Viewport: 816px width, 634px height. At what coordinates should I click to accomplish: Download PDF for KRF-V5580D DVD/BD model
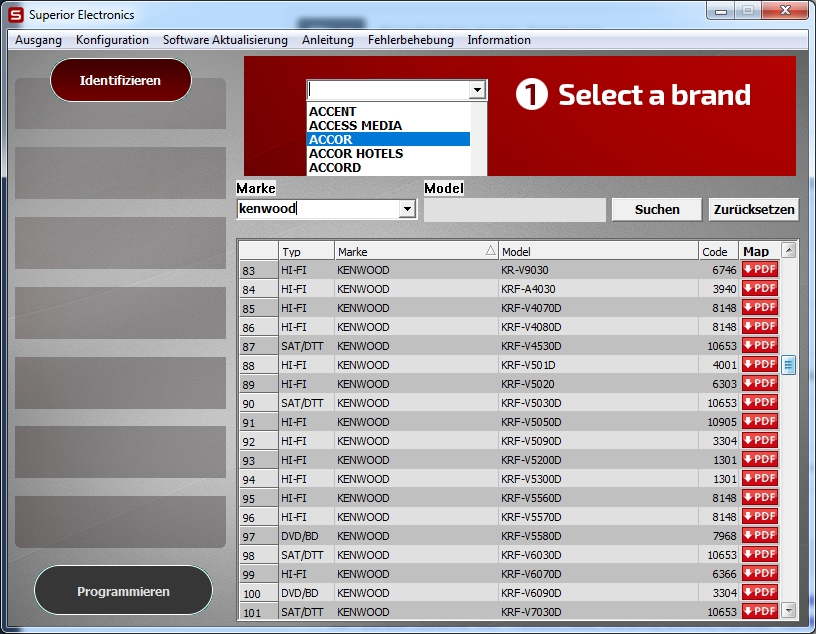pos(760,536)
